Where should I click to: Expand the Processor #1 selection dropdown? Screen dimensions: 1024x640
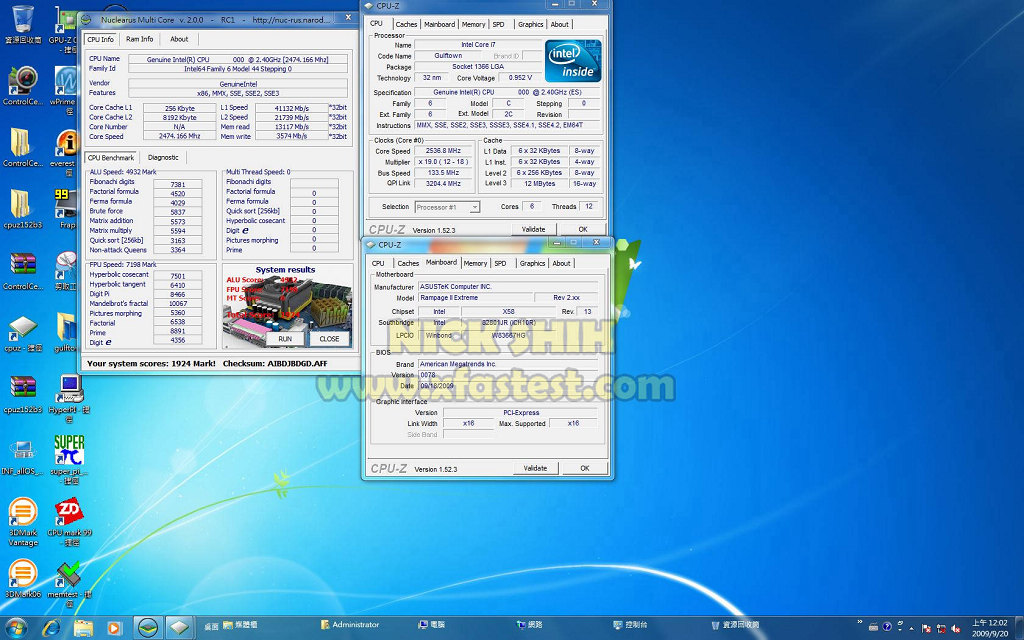447,207
